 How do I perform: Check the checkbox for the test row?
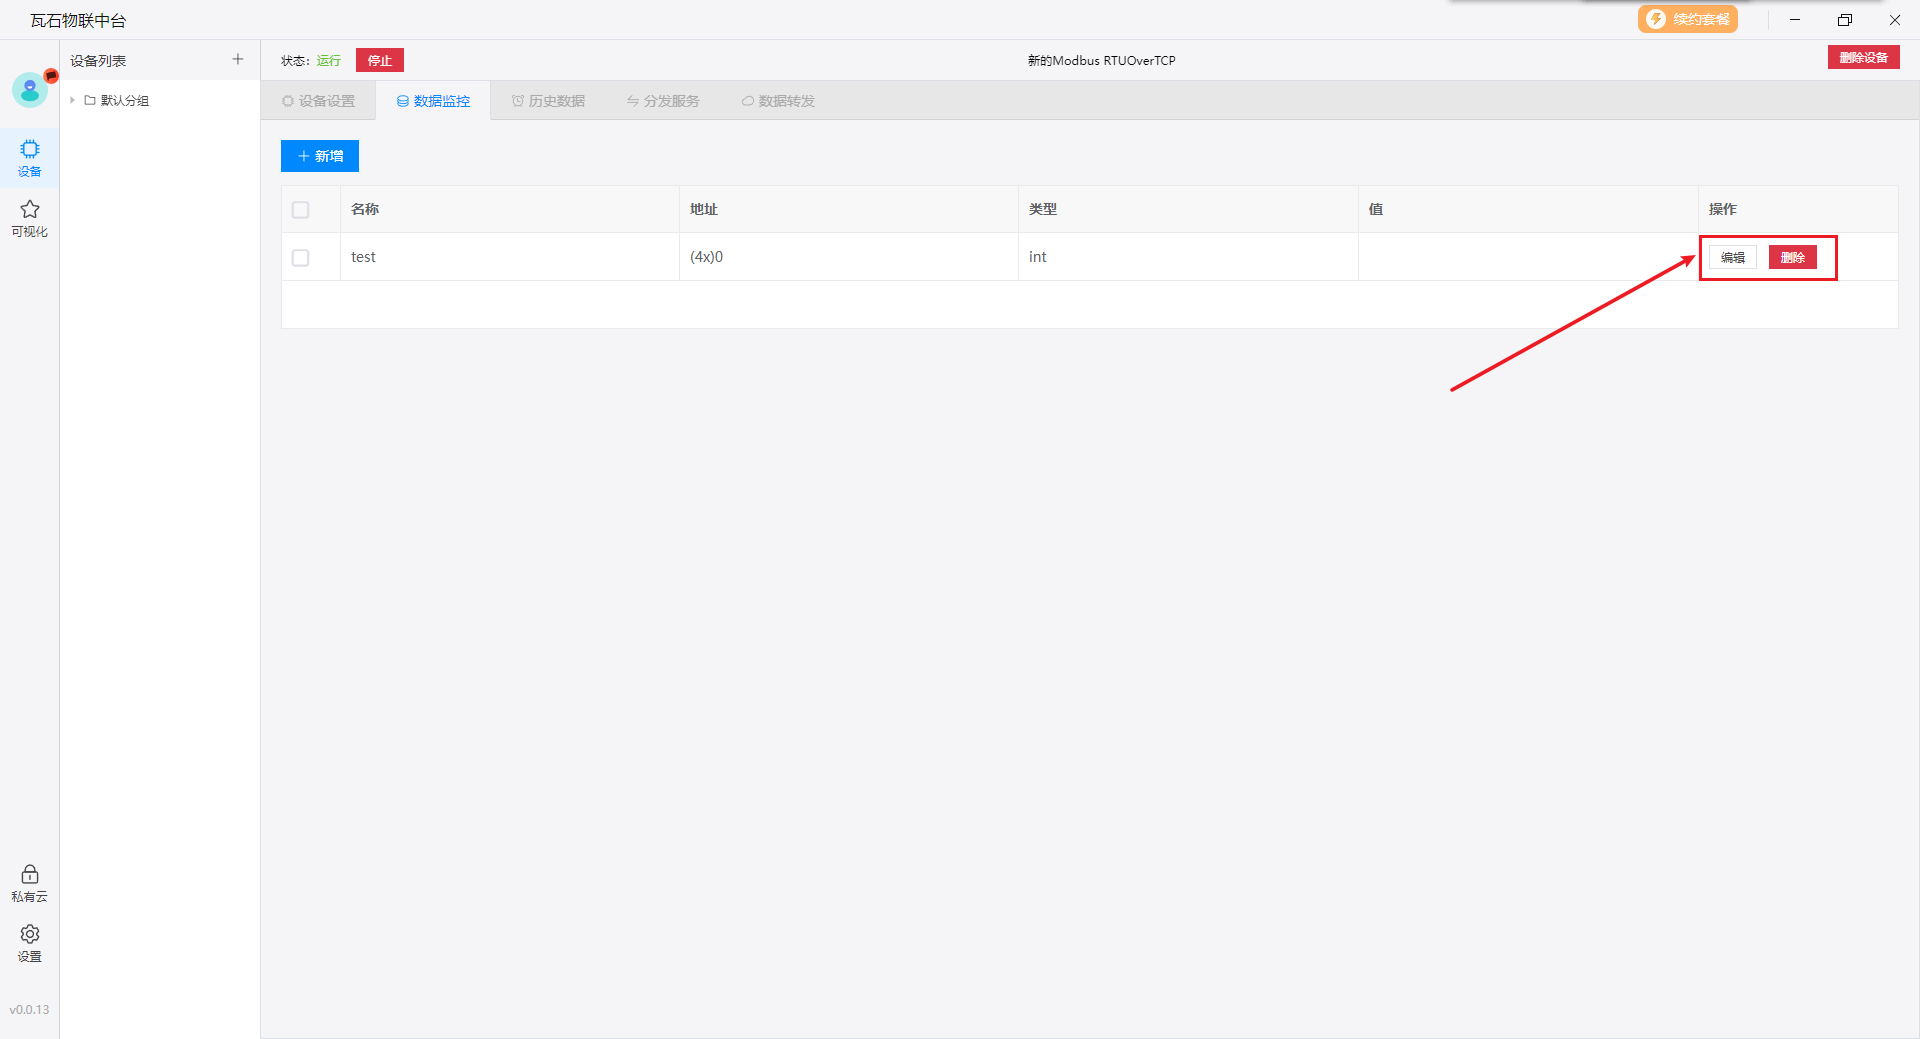point(301,258)
